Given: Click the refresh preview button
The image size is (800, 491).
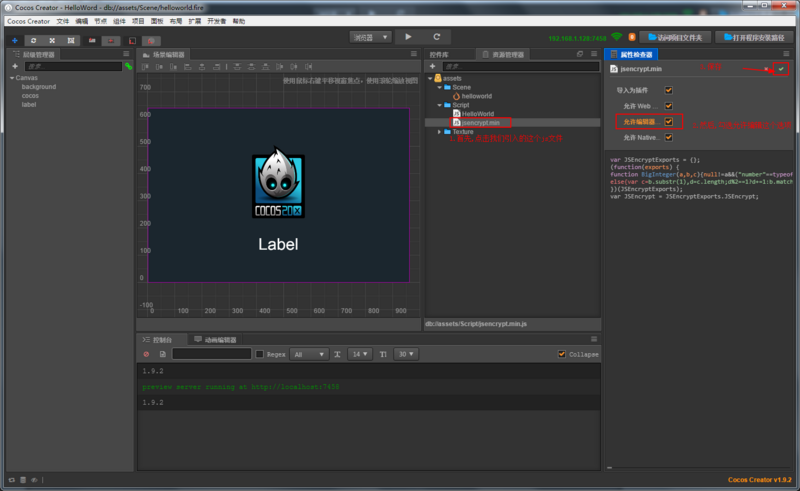Looking at the screenshot, I should pos(437,37).
